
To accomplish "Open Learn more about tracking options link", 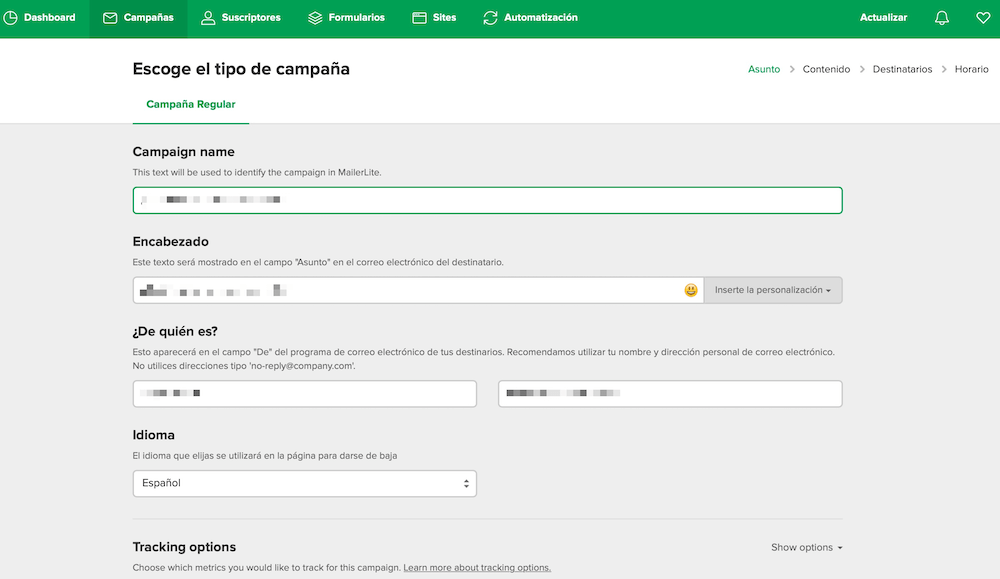I will click(x=477, y=568).
